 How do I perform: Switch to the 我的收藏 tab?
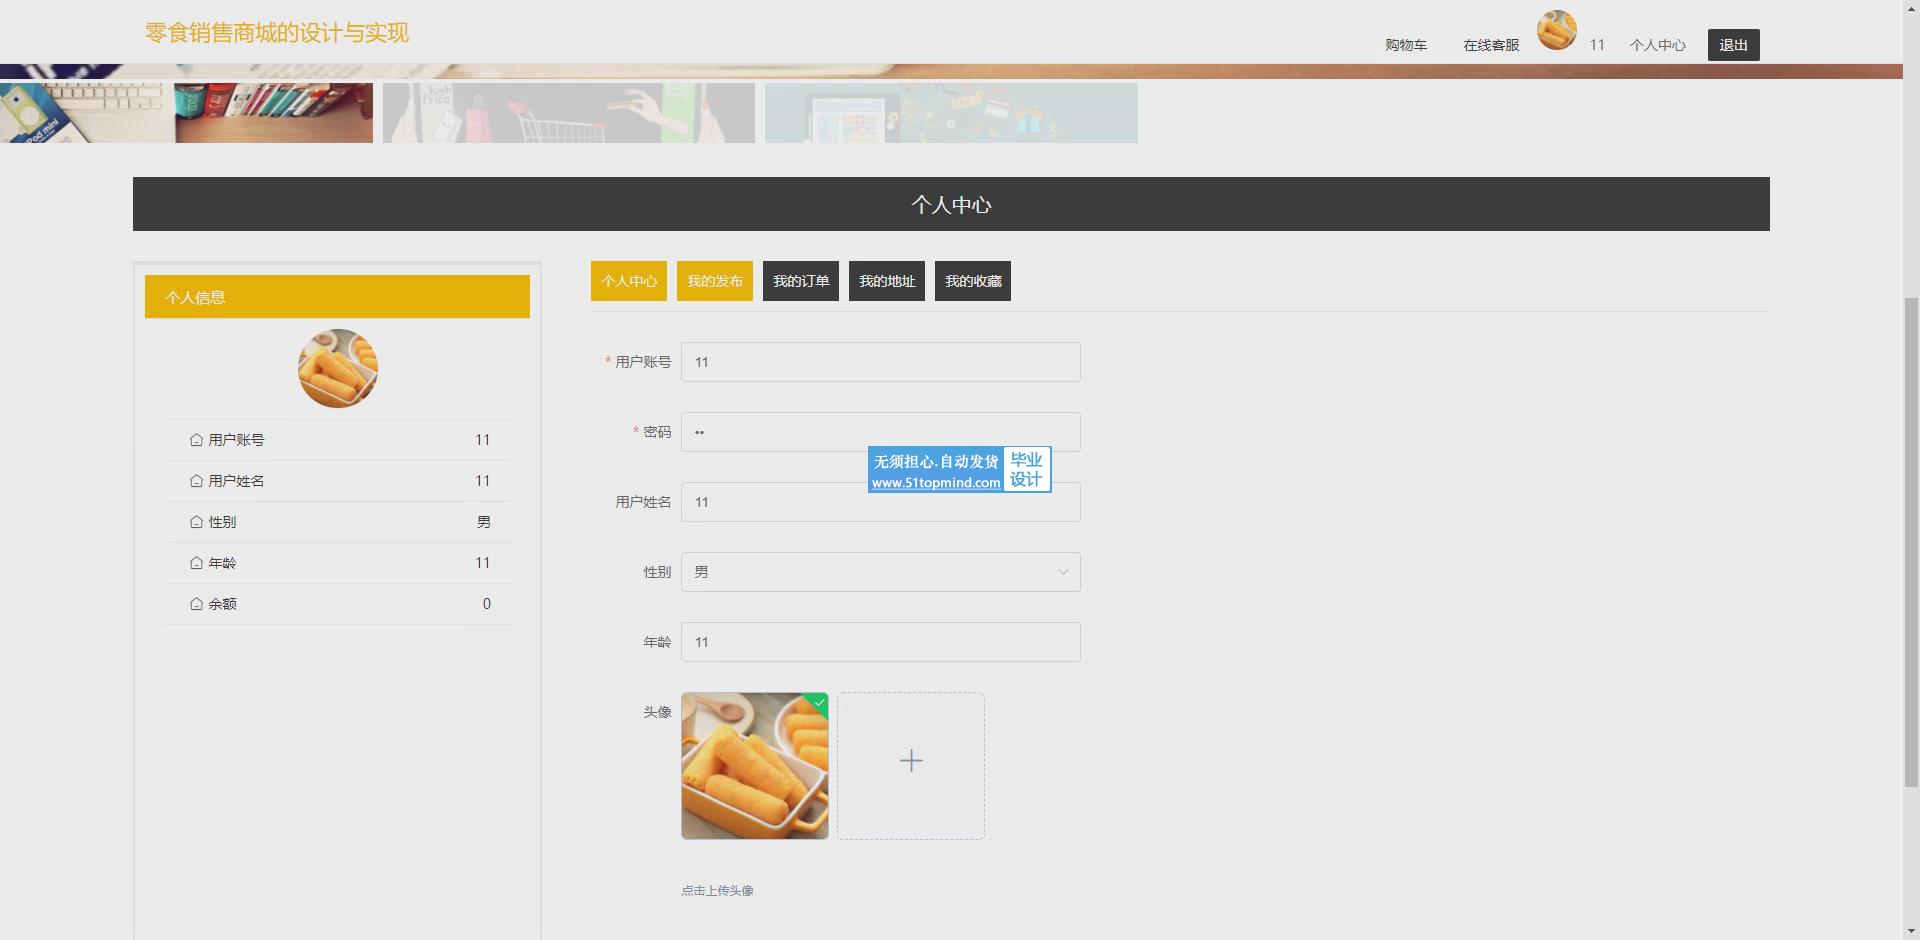pyautogui.click(x=973, y=281)
